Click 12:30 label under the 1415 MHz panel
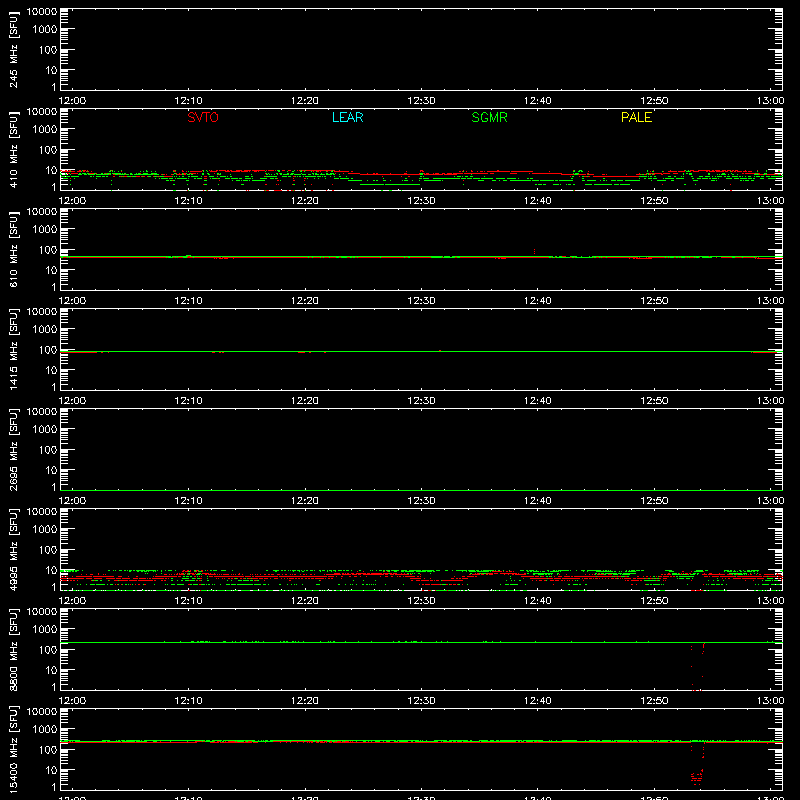The width and height of the screenshot is (800, 800). click(x=421, y=401)
